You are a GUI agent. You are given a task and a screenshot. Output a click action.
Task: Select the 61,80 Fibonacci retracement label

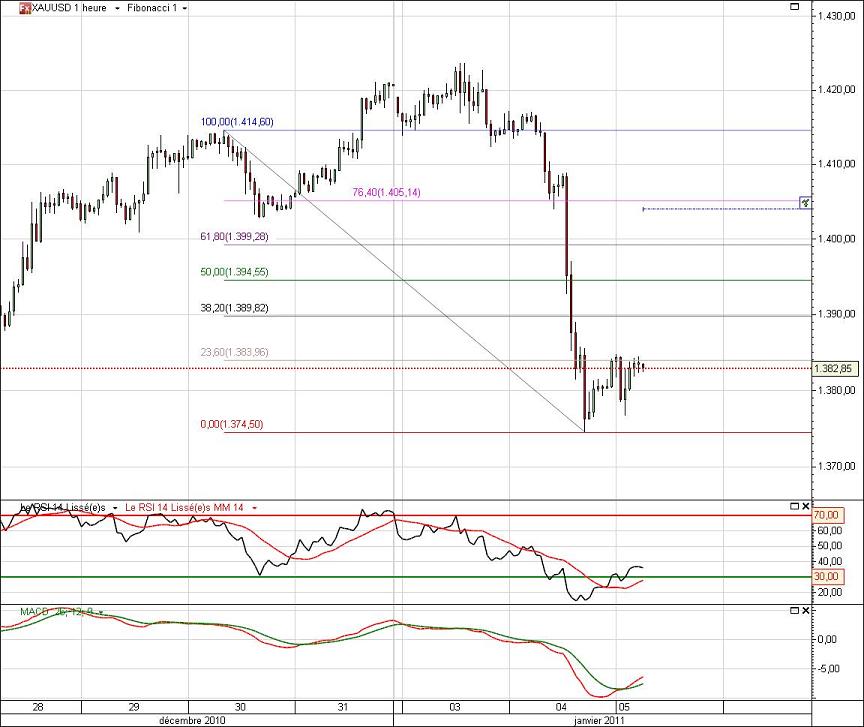tap(234, 237)
